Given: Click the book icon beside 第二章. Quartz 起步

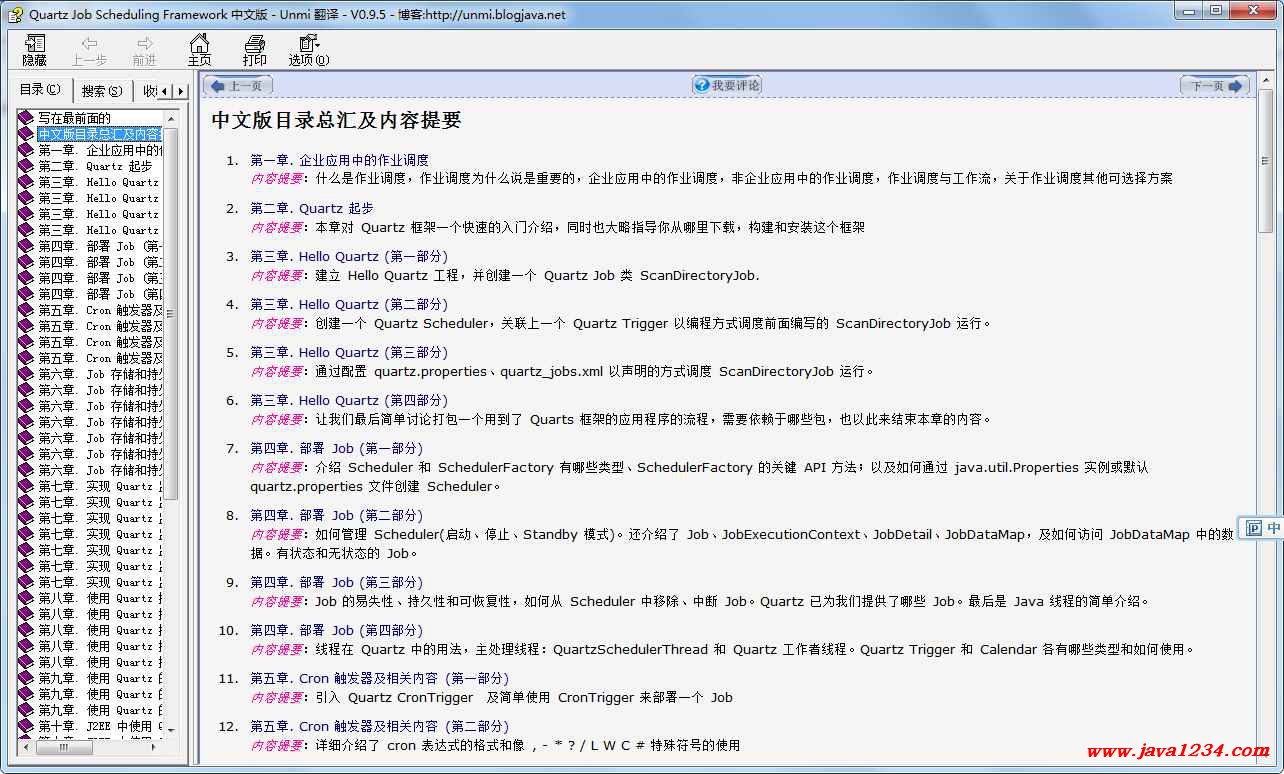Looking at the screenshot, I should coord(26,166).
